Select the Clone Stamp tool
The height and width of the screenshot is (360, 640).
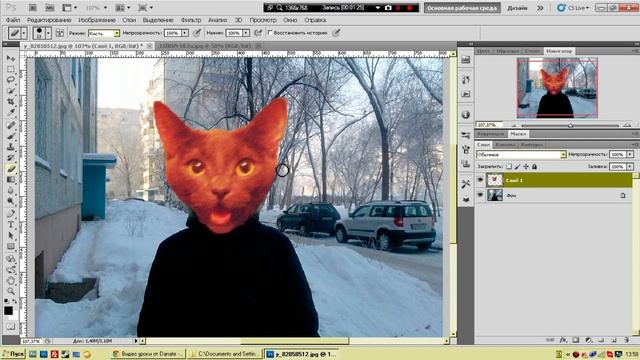coord(11,147)
